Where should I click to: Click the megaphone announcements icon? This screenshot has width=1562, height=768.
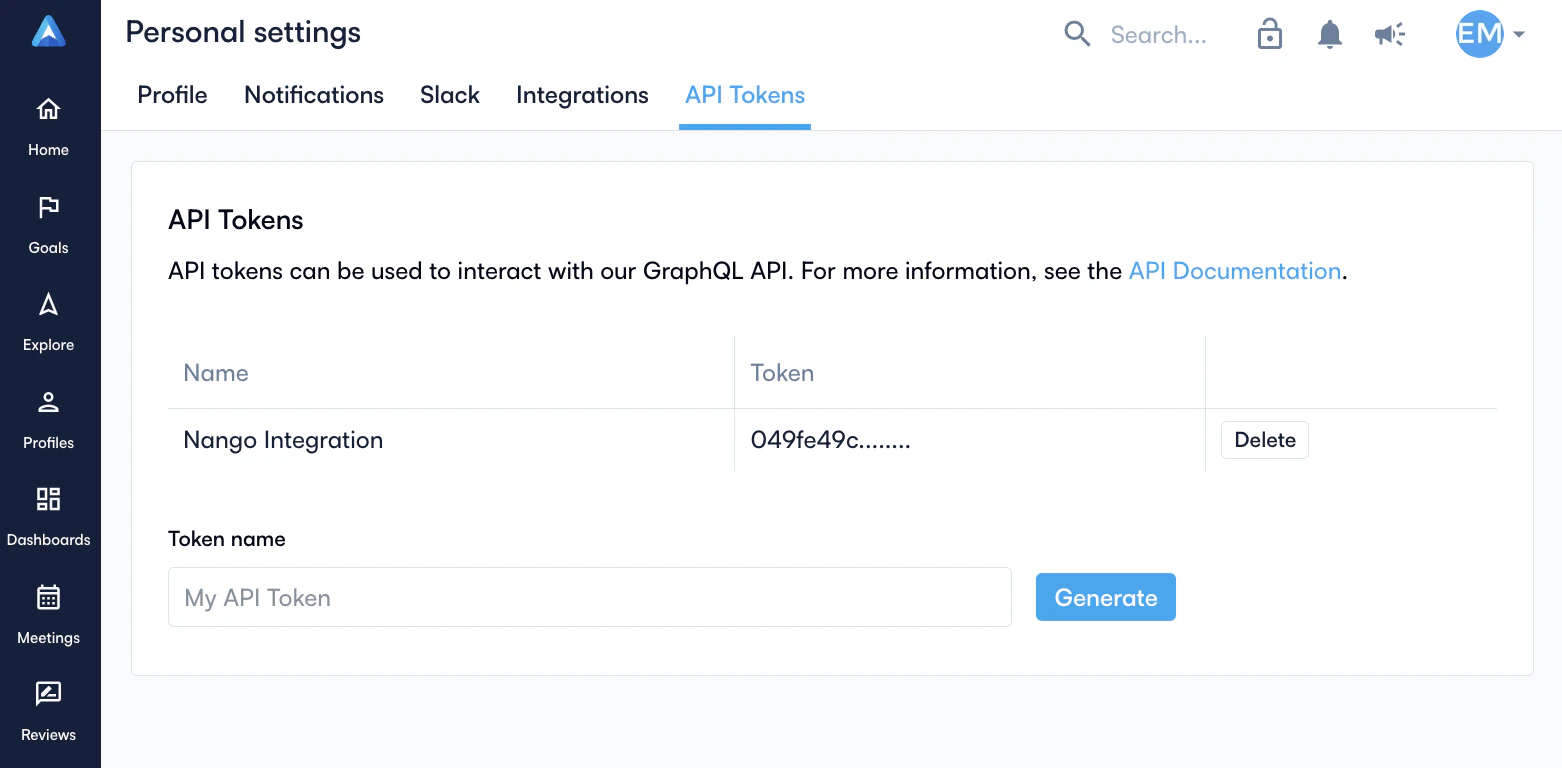tap(1389, 35)
